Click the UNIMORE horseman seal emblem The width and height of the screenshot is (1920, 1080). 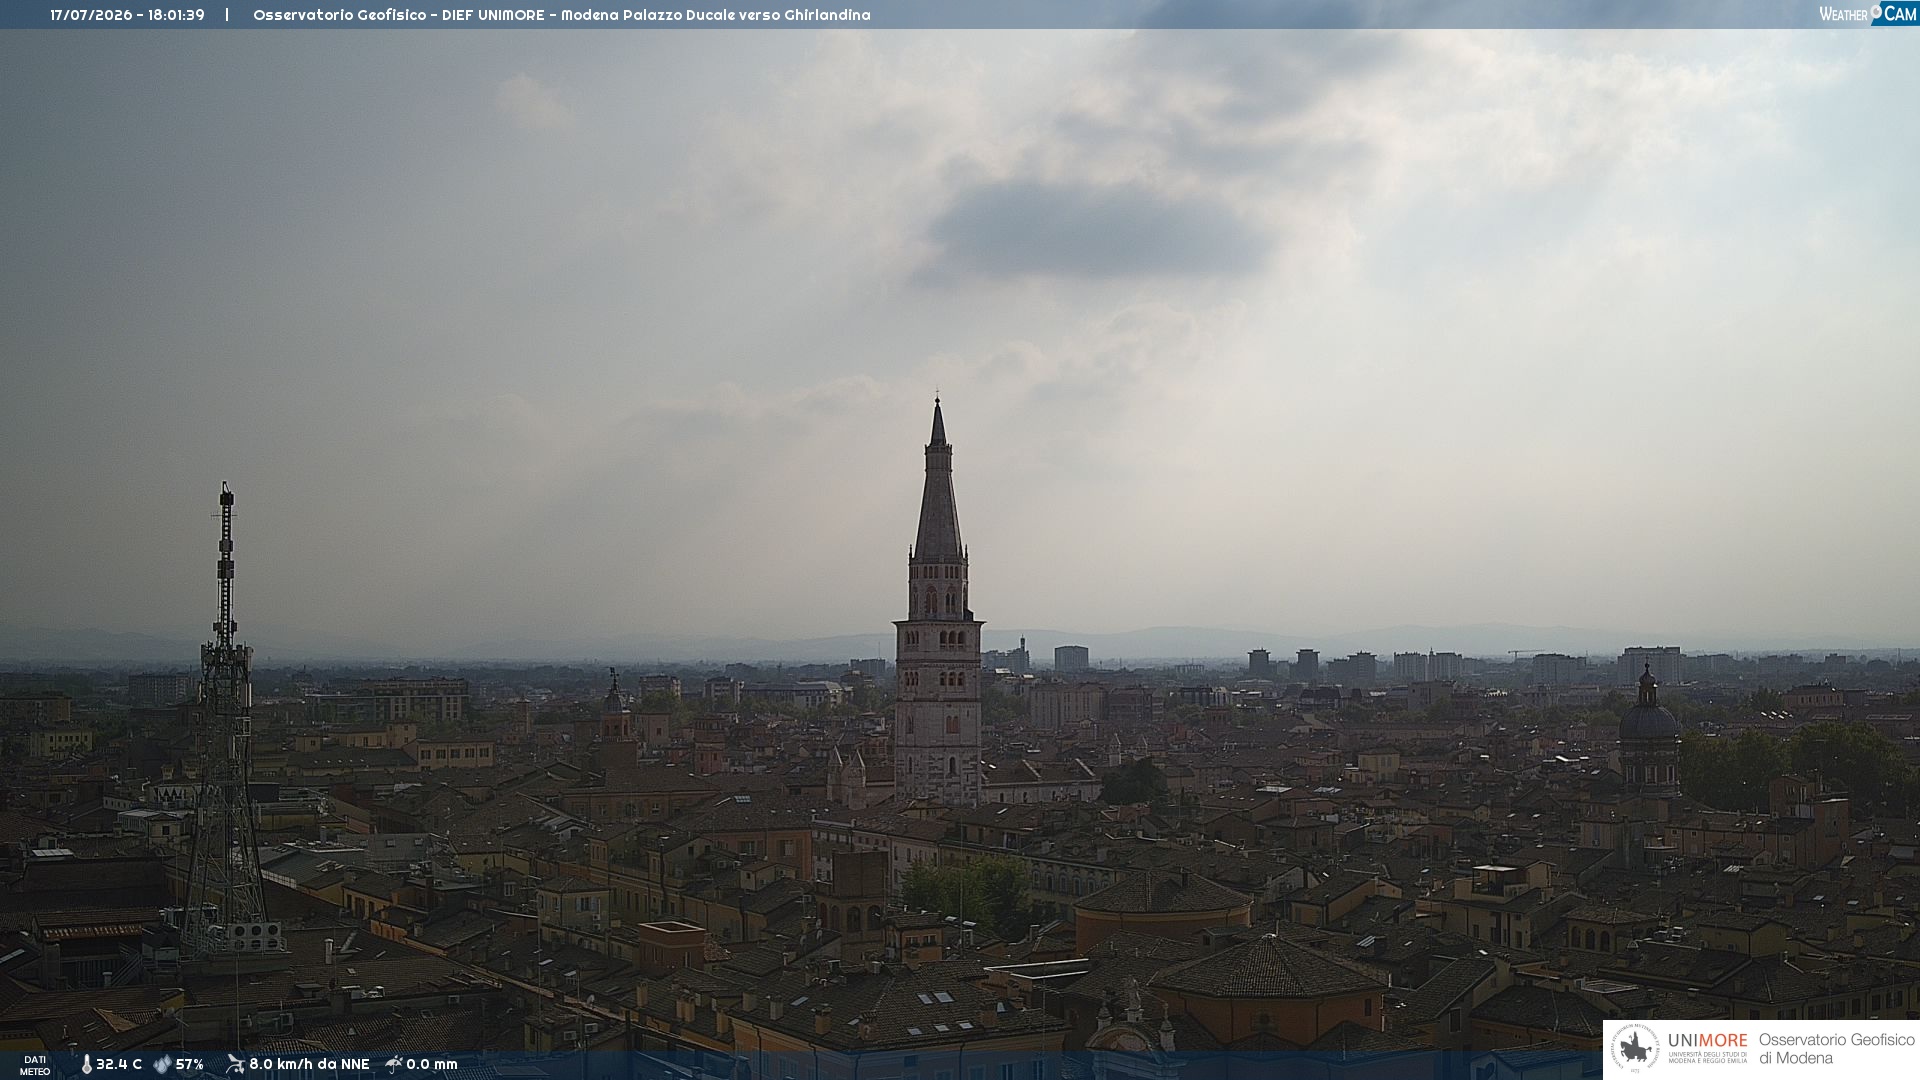pyautogui.click(x=1635, y=1049)
